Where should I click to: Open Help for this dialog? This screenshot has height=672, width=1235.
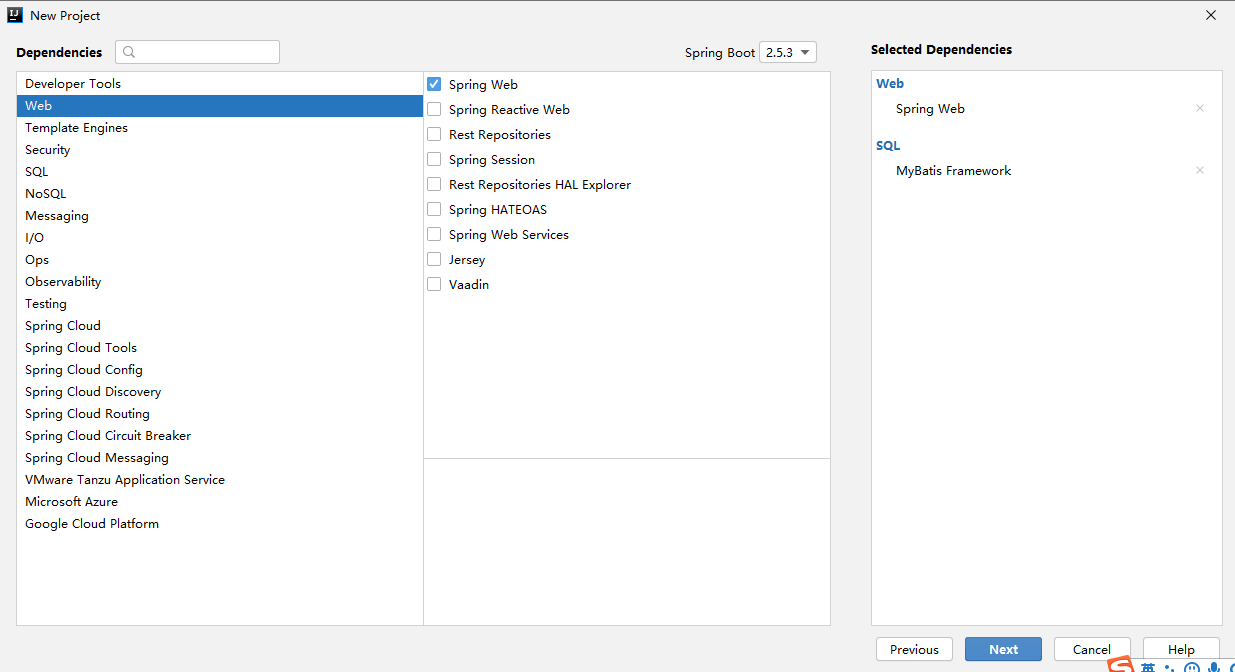[1181, 649]
